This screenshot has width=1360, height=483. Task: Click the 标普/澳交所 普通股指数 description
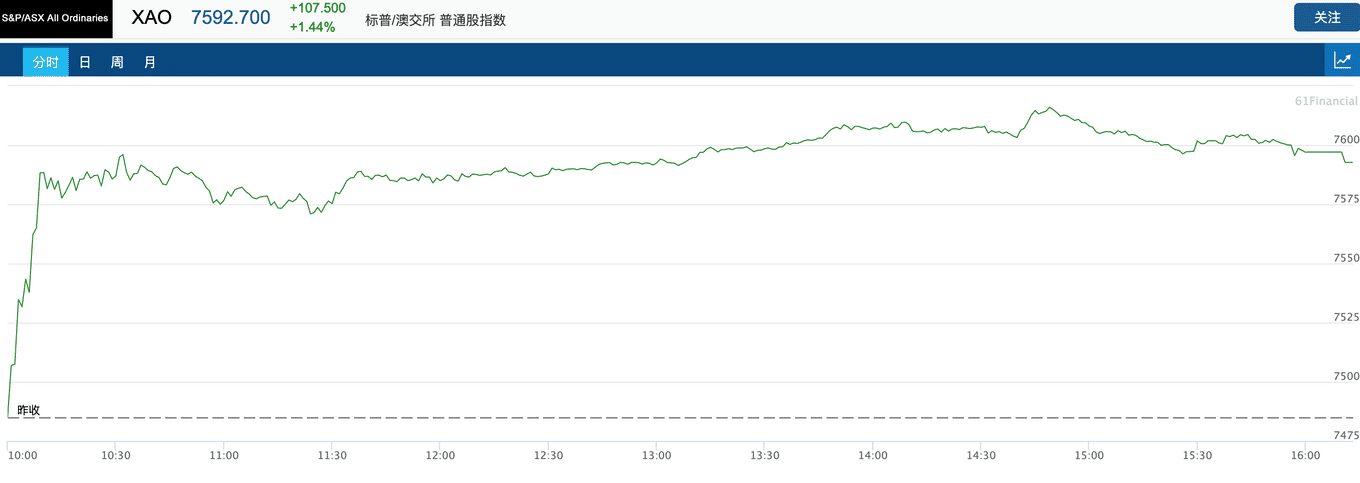(x=436, y=19)
